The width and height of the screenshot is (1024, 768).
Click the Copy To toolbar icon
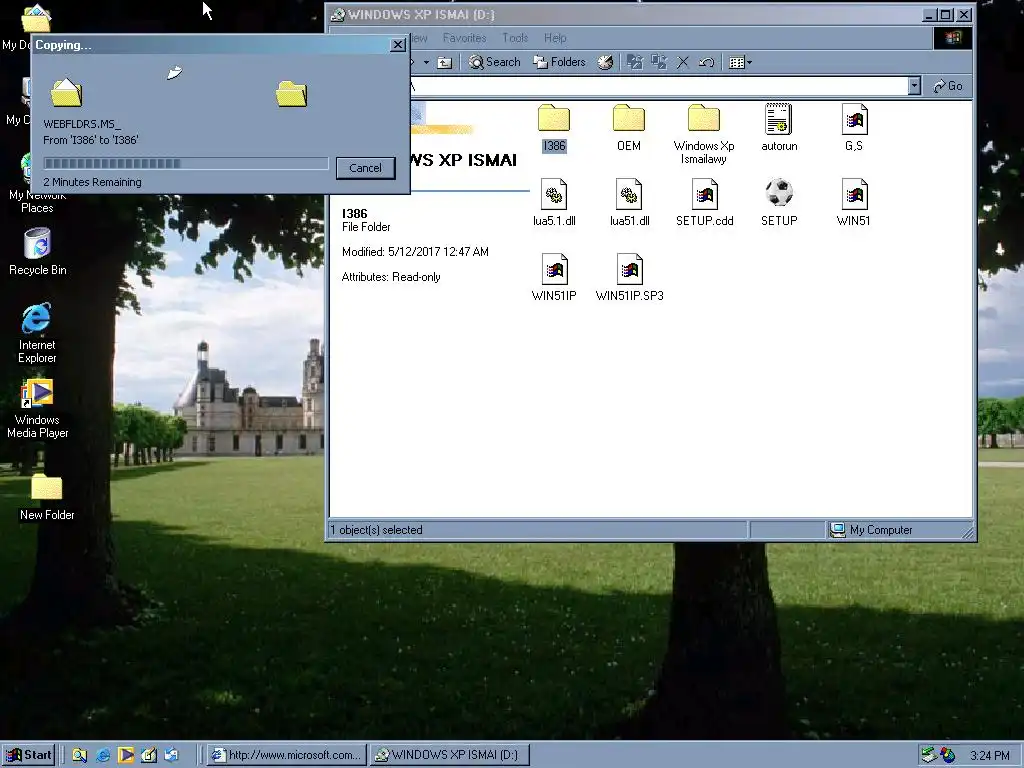pos(659,63)
